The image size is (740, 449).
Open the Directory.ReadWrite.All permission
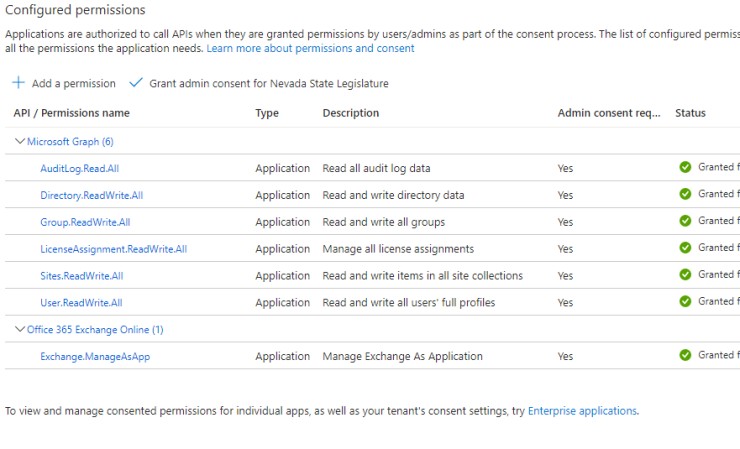pyautogui.click(x=92, y=195)
